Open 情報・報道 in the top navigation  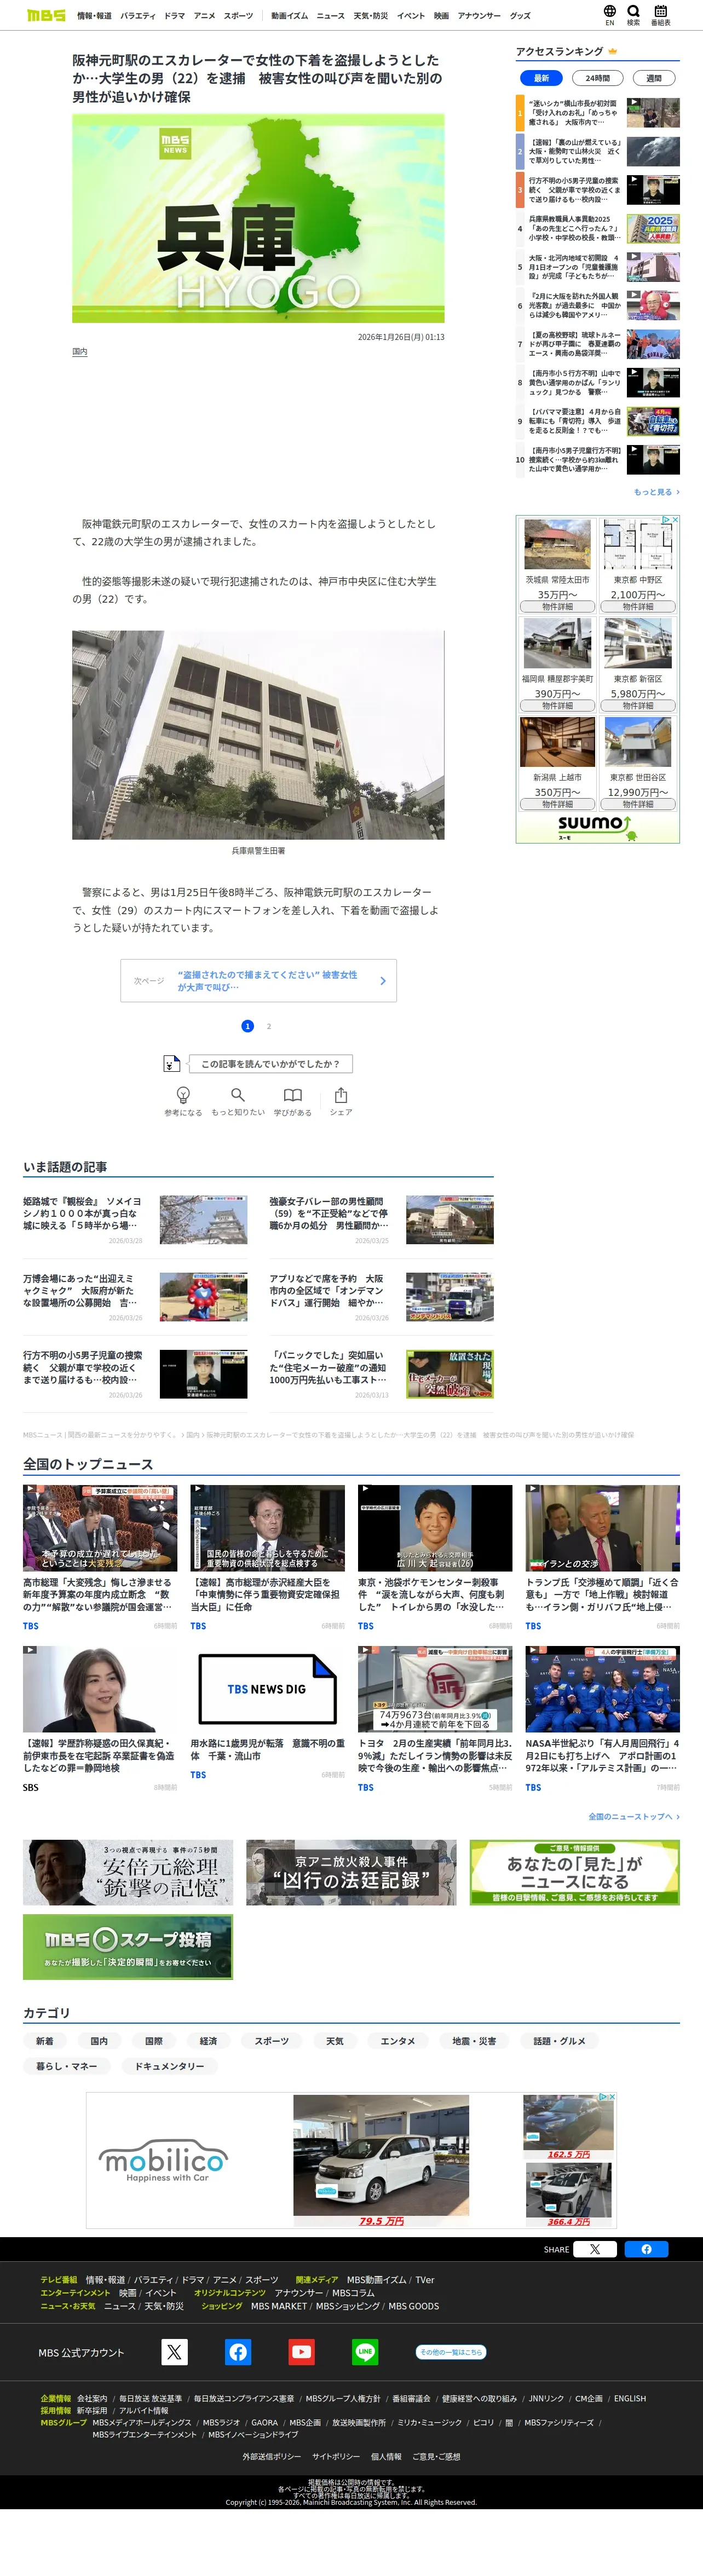94,16
